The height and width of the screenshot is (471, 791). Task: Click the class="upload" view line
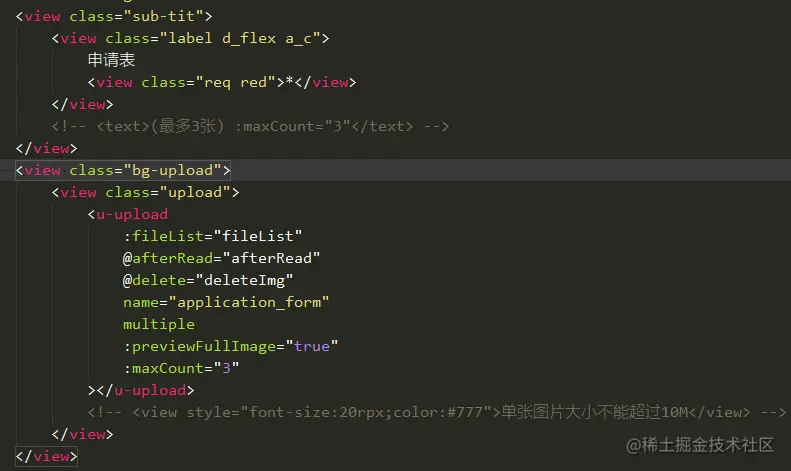pyautogui.click(x=145, y=192)
